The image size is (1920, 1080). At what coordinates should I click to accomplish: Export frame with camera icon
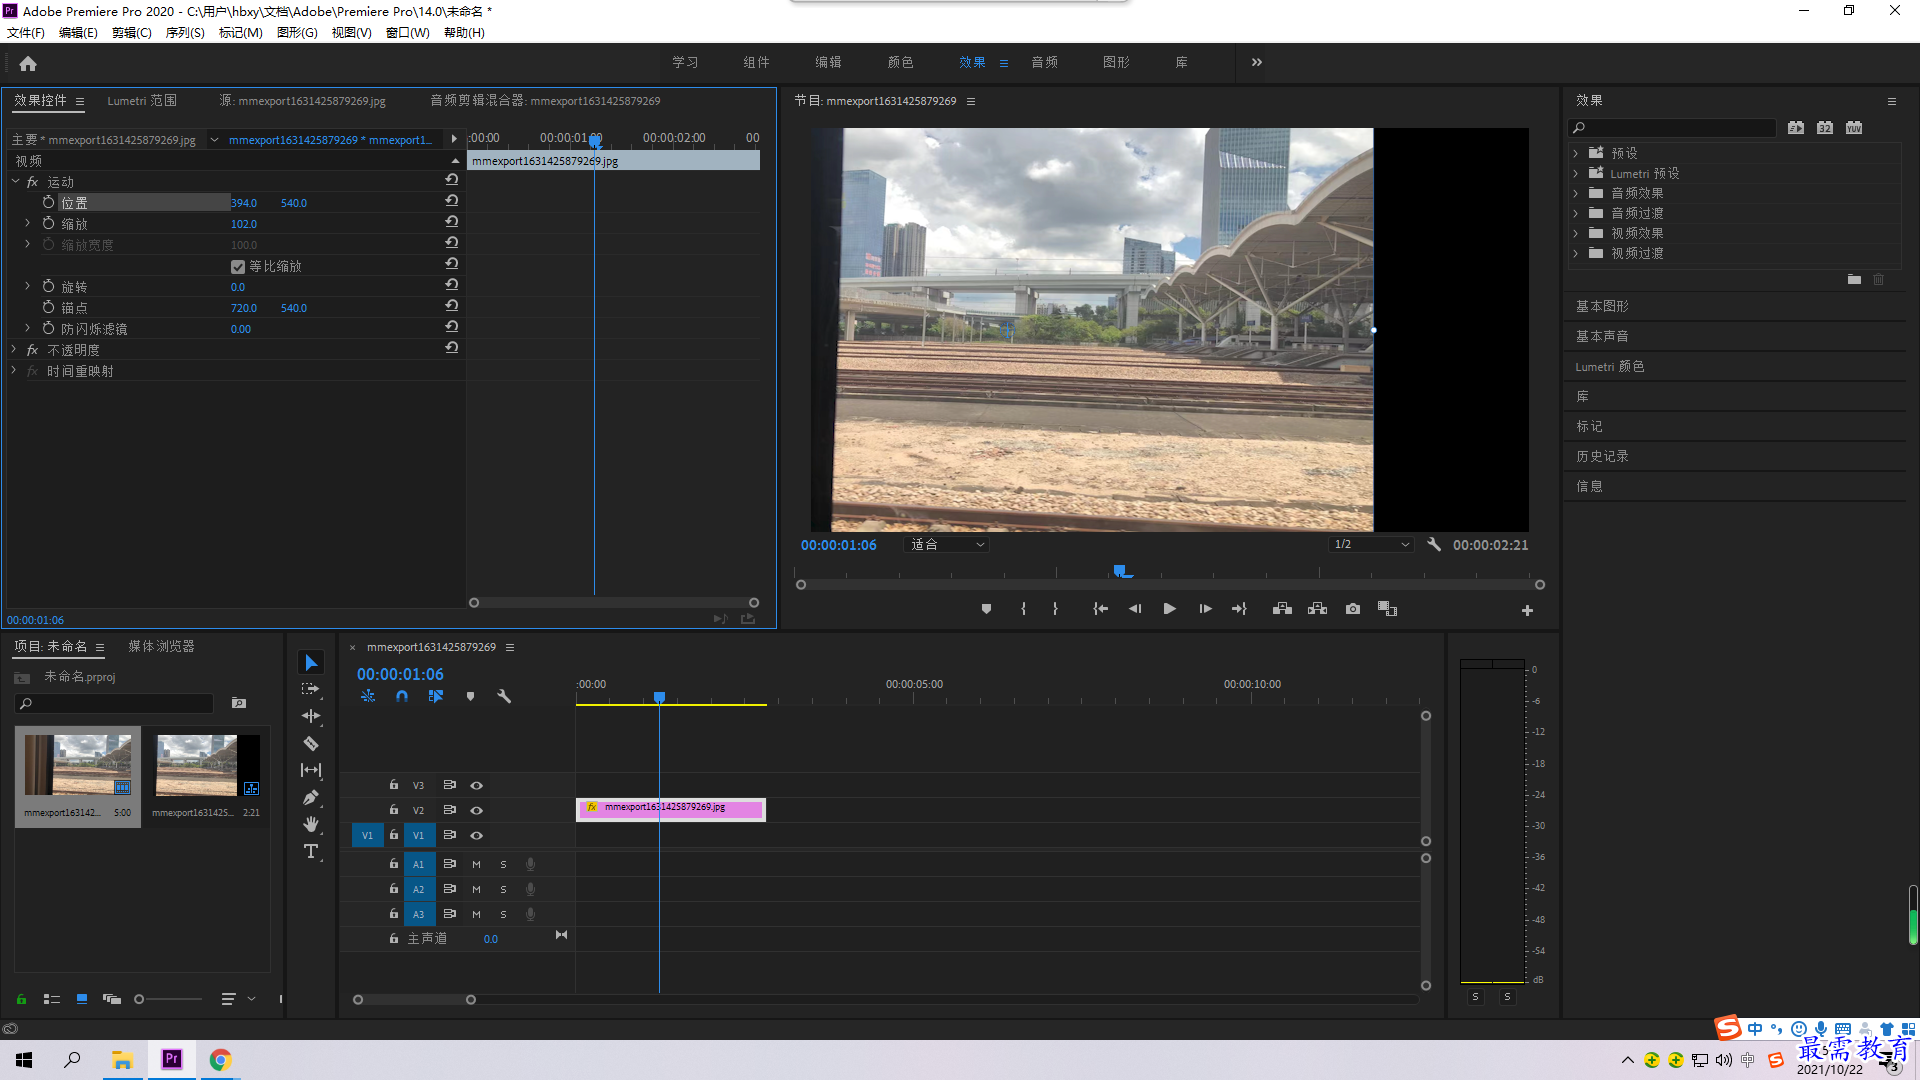(1353, 609)
